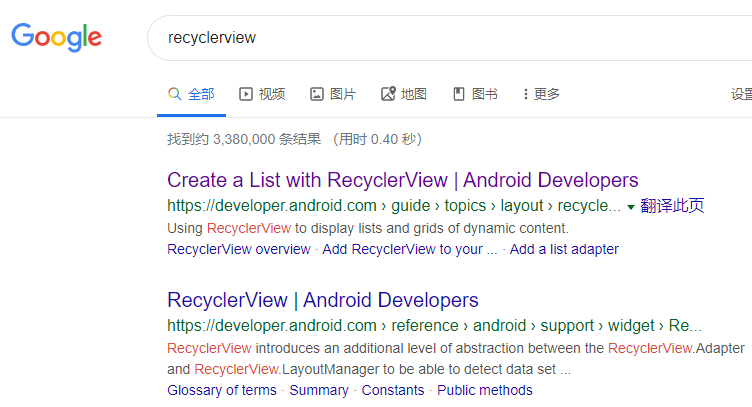Open 'Glossary of terms' sitelink
The height and width of the screenshot is (407, 752).
222,390
